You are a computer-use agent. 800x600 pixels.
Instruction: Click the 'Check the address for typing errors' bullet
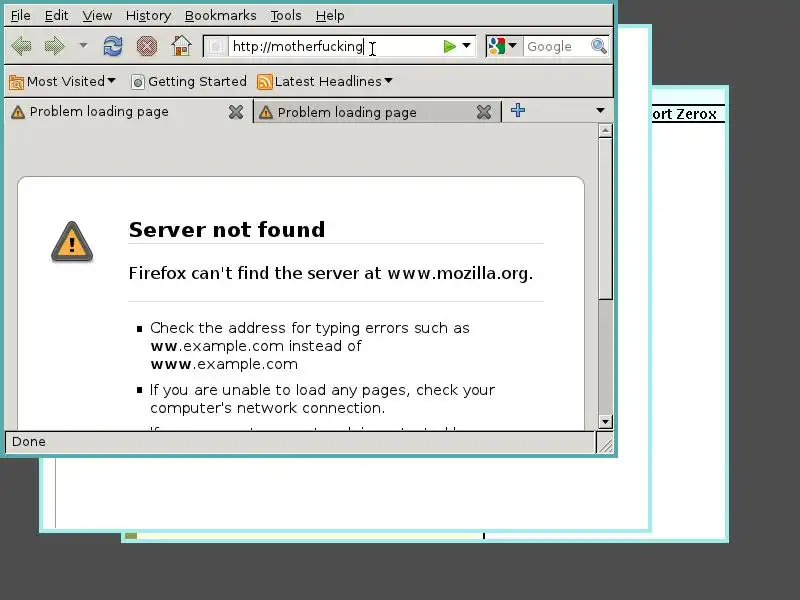tap(310, 346)
